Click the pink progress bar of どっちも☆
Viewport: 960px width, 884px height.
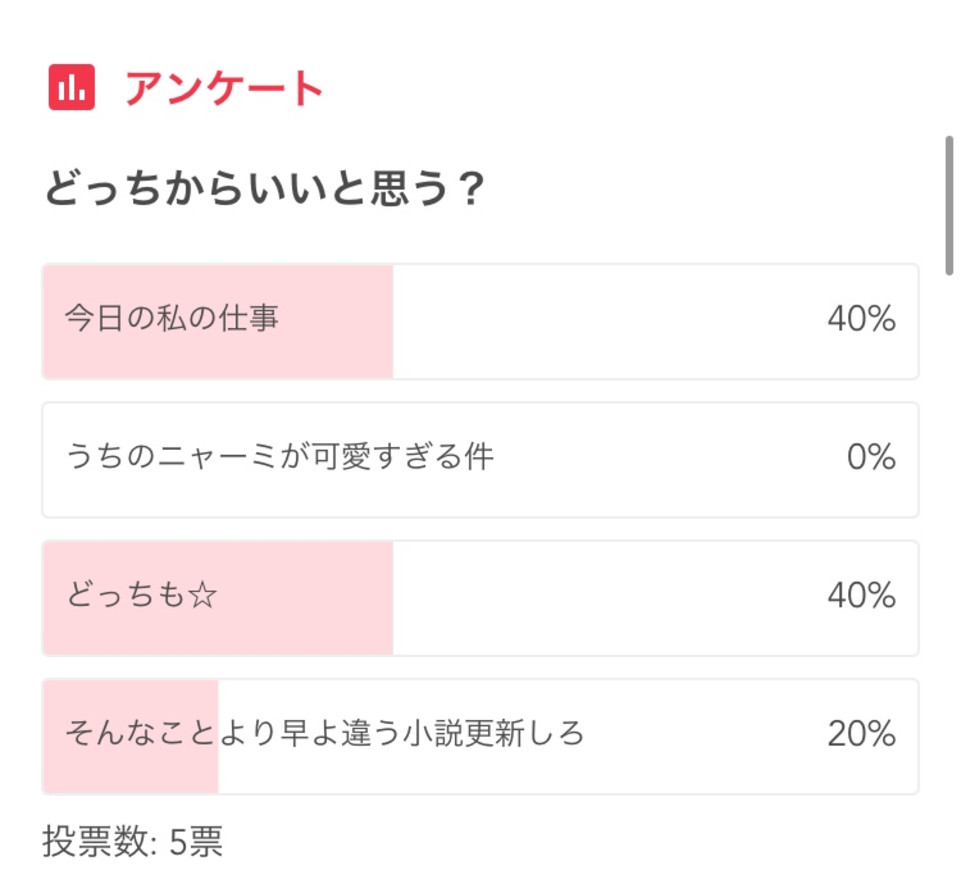click(x=218, y=598)
